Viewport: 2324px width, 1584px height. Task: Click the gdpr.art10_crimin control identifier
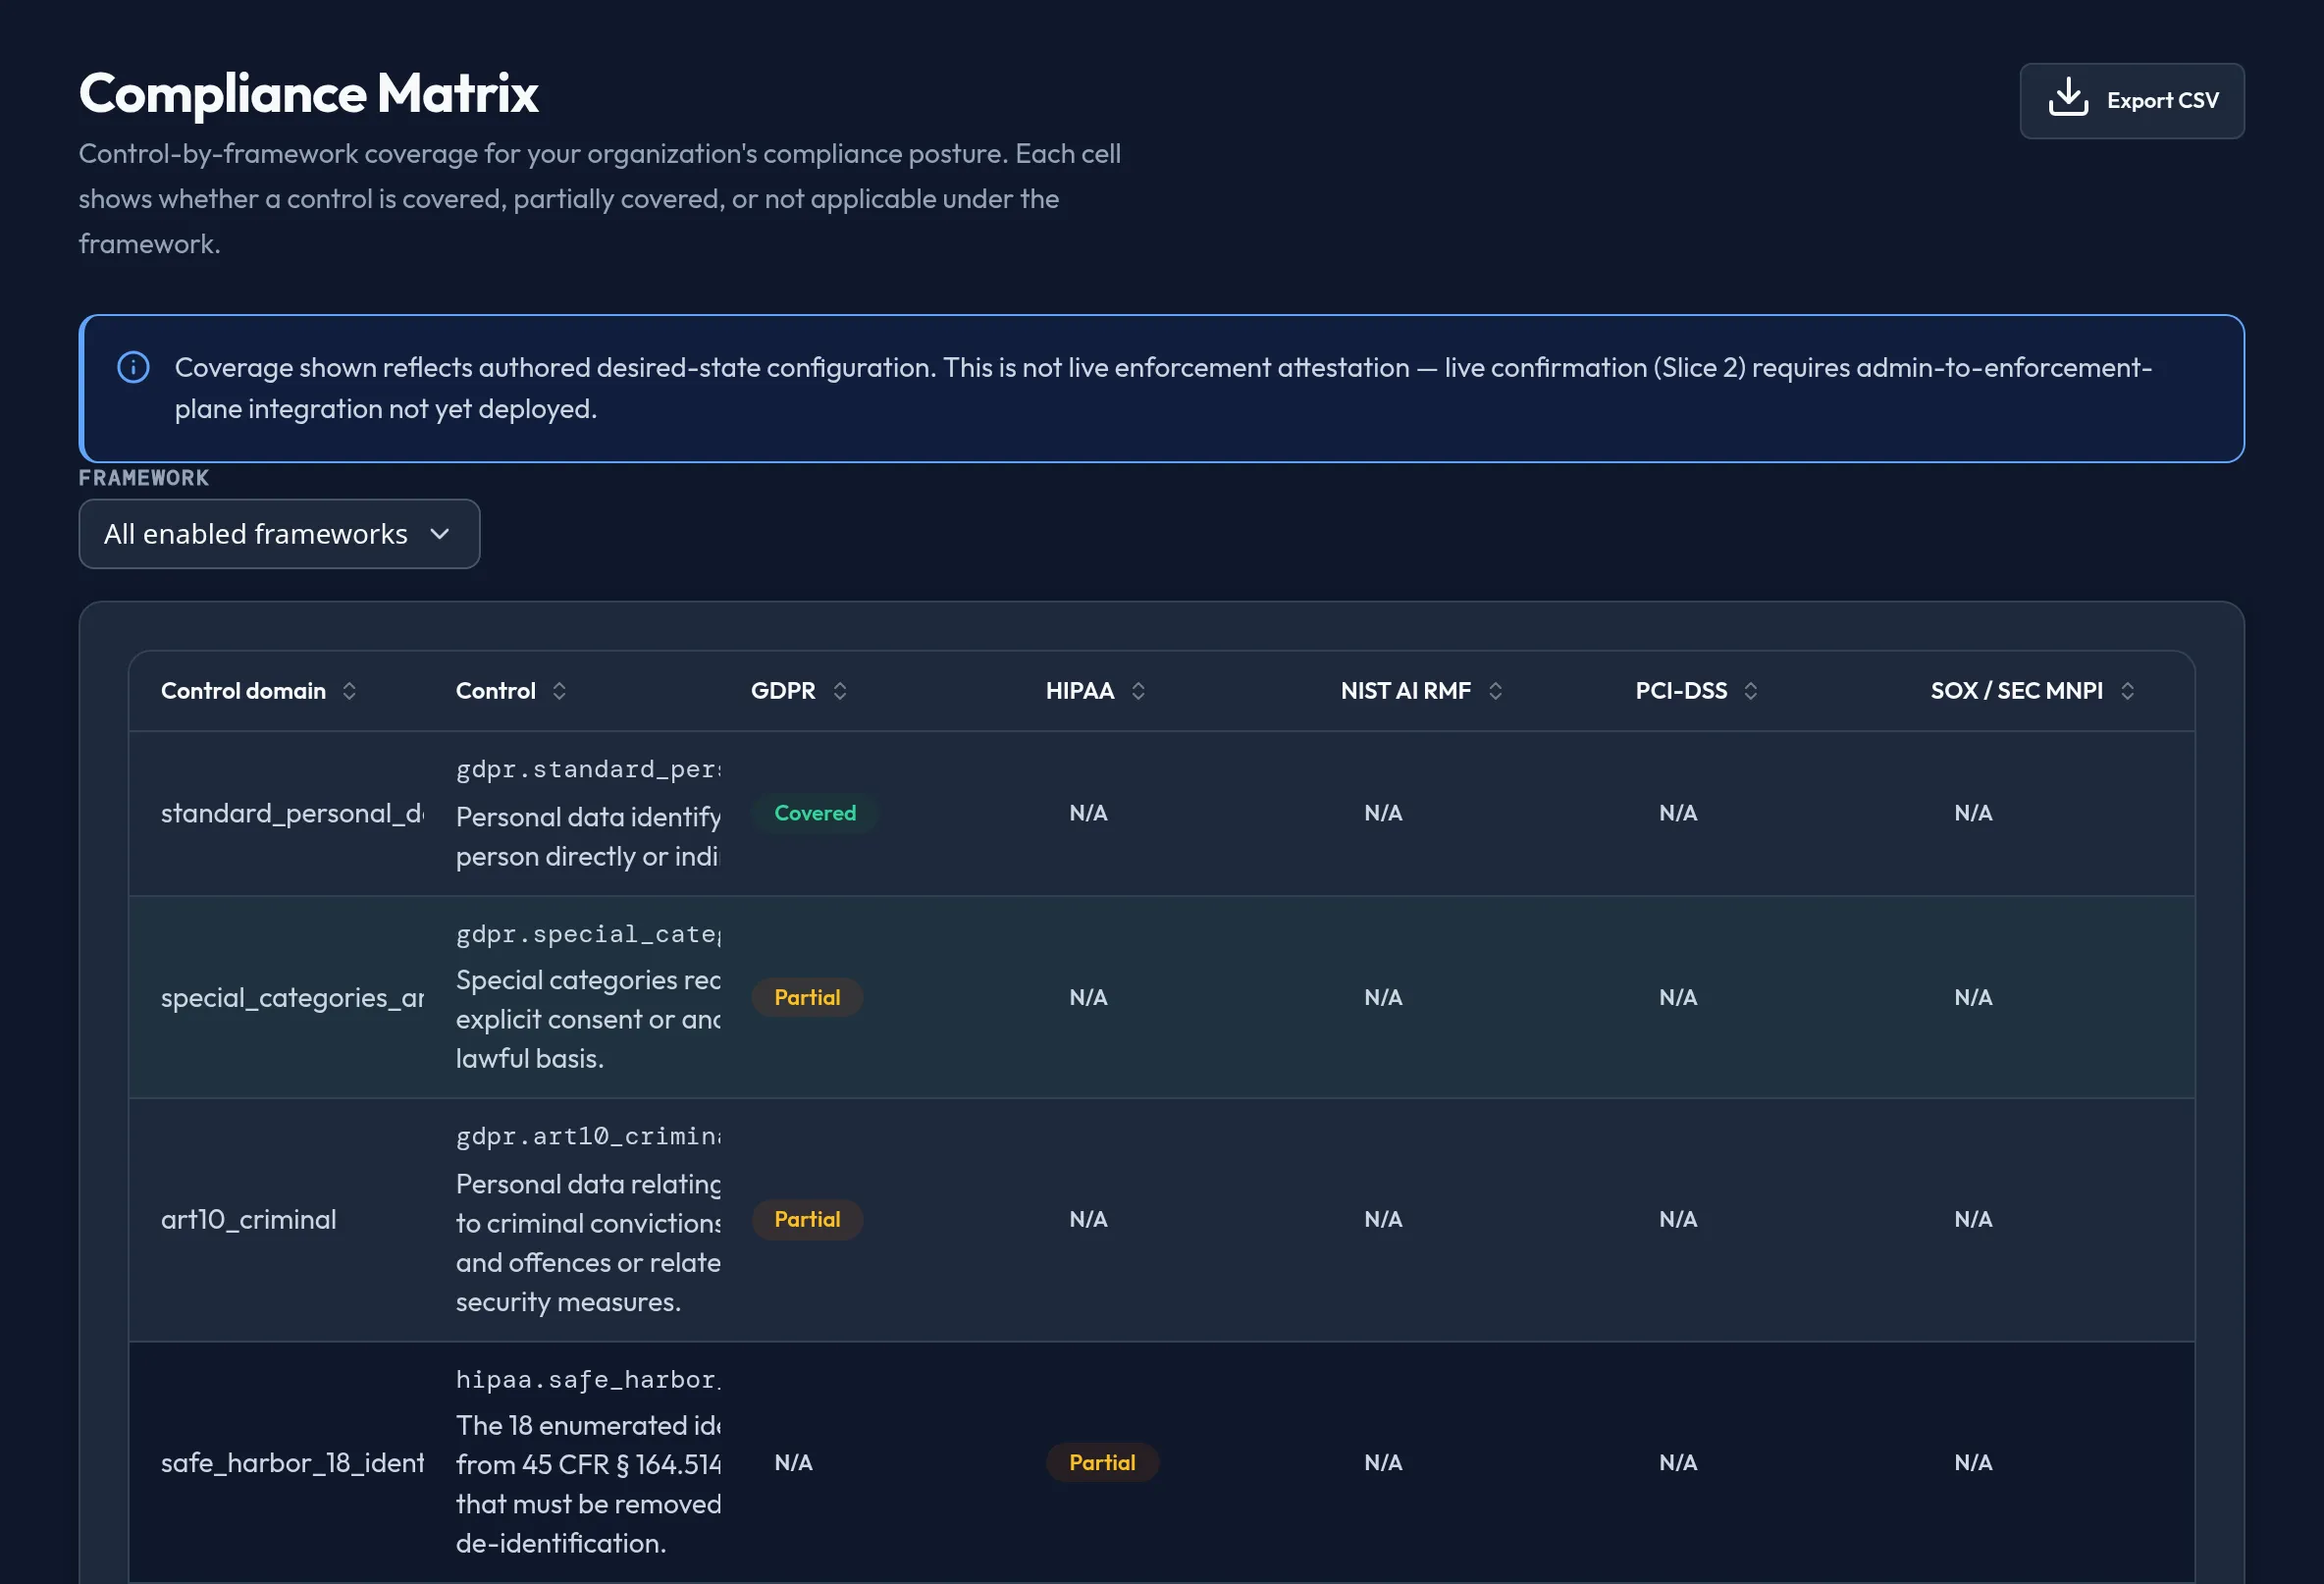coord(588,1136)
